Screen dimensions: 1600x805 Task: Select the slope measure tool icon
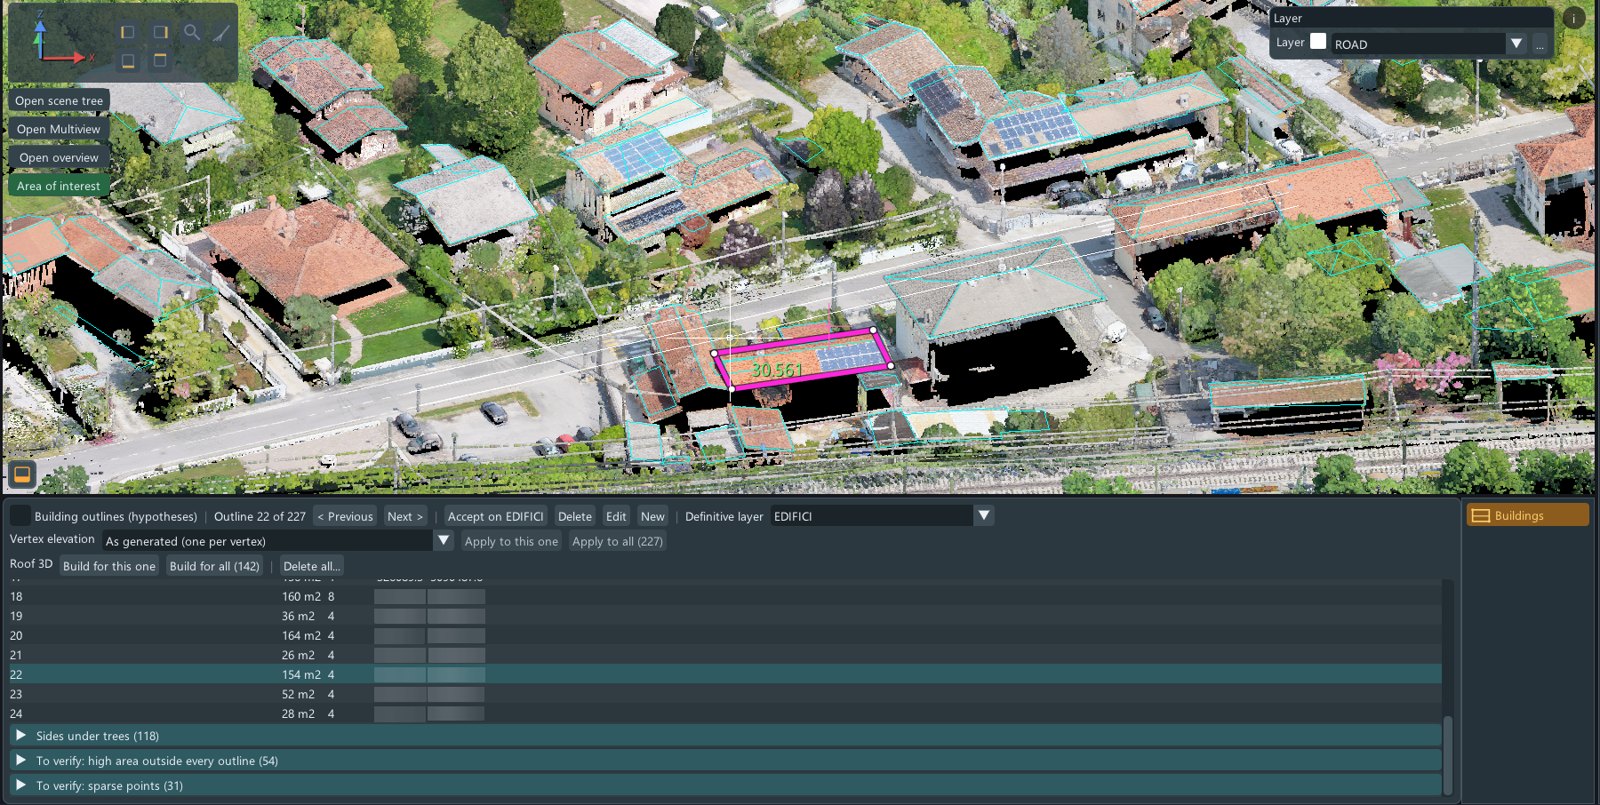(222, 32)
